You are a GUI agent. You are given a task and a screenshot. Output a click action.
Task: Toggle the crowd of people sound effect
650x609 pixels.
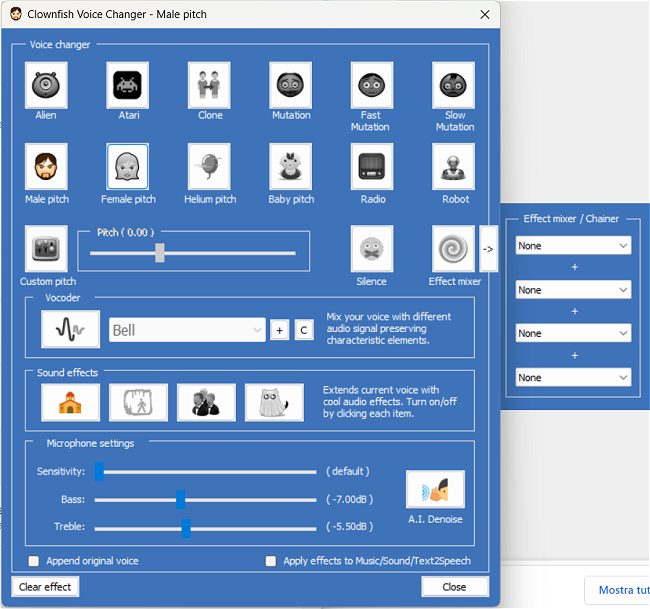click(x=206, y=403)
